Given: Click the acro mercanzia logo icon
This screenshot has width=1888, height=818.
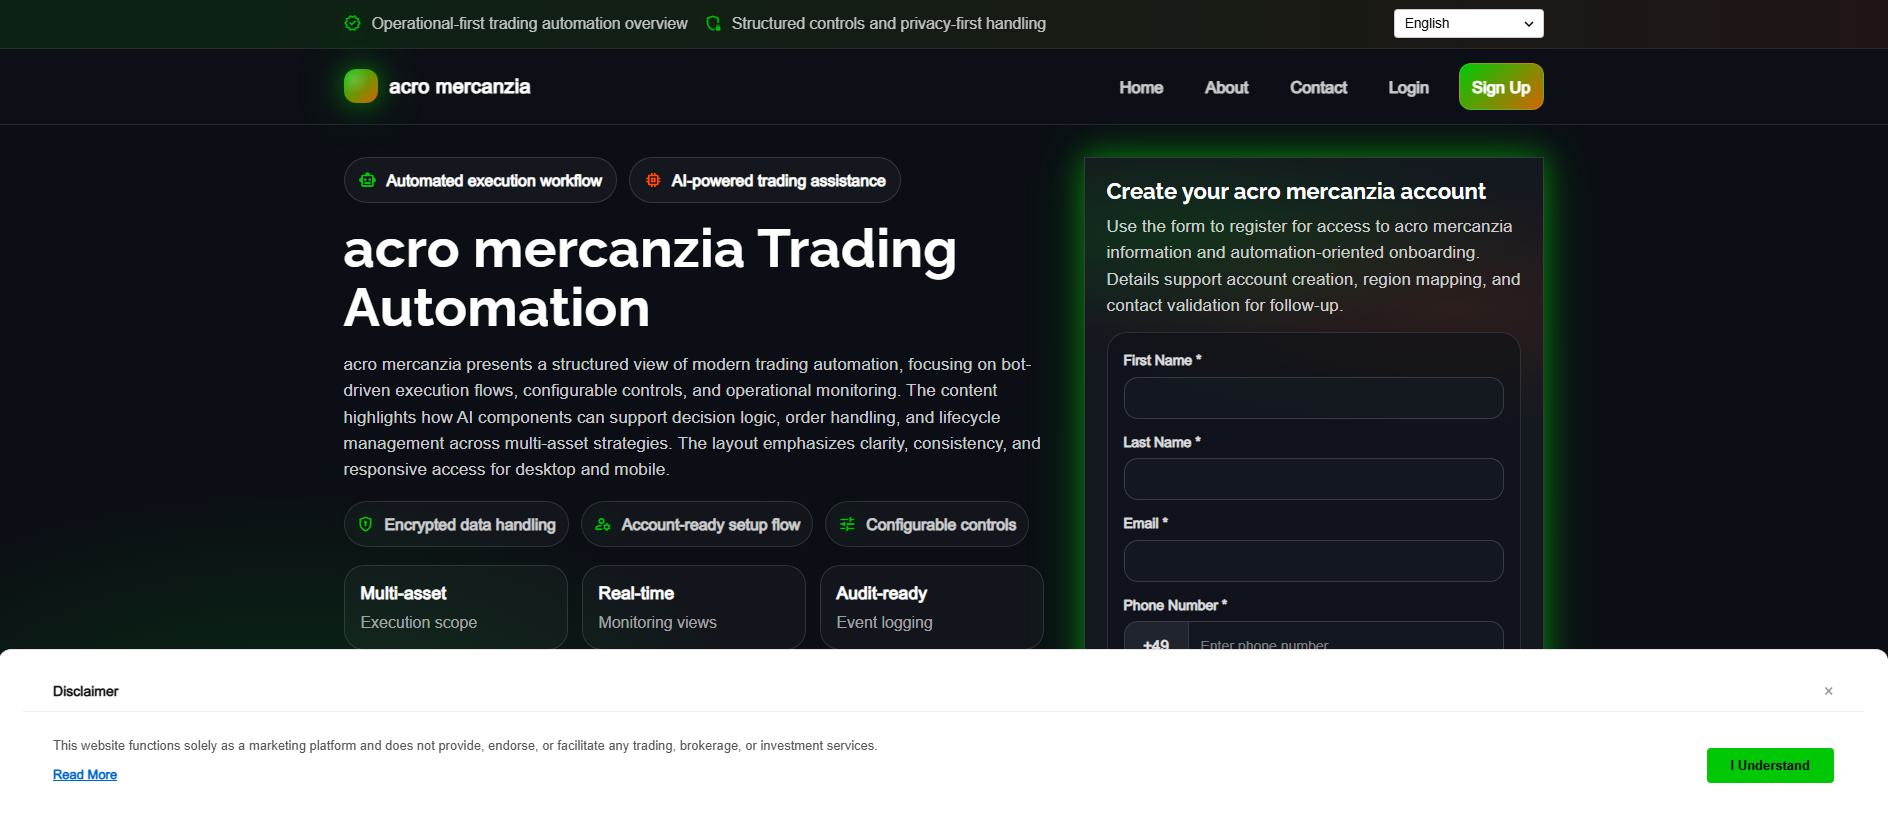Looking at the screenshot, I should click(361, 86).
